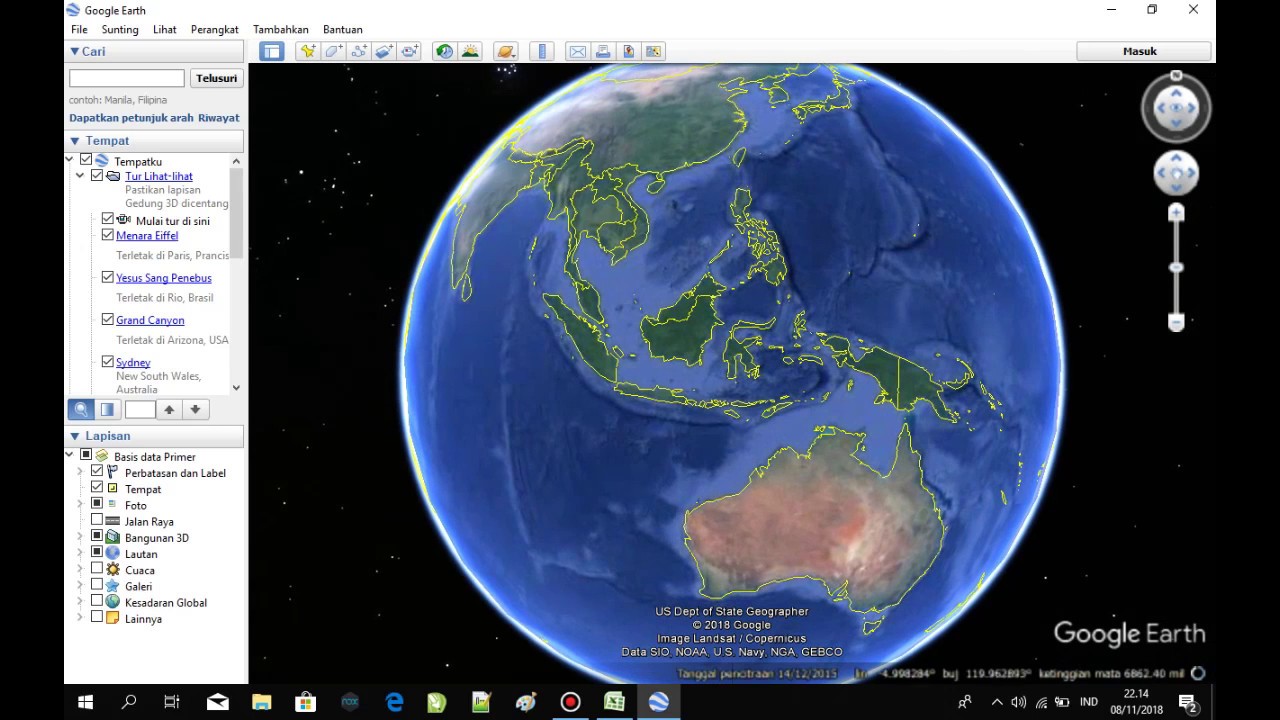
Task: Open the Sunting menu
Action: pyautogui.click(x=120, y=30)
